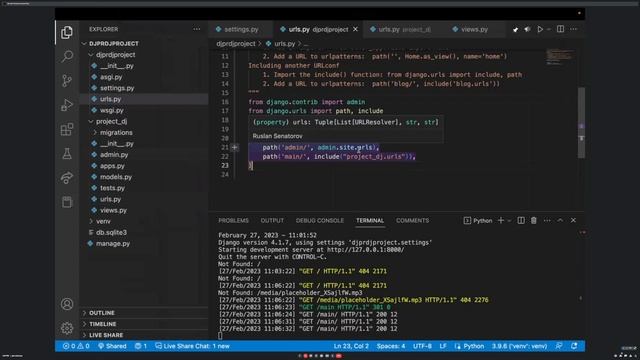Switch to urls.py project_dj tab

[x=404, y=29]
